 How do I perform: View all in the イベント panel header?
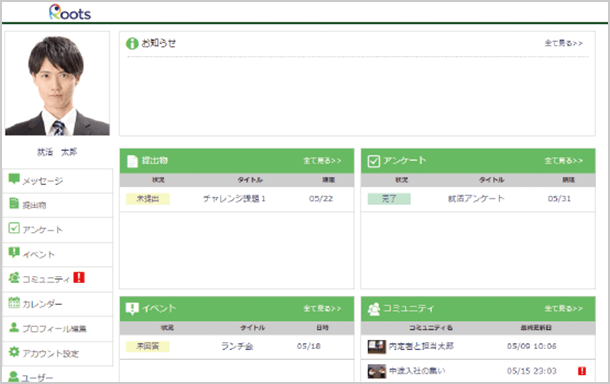pyautogui.click(x=322, y=308)
